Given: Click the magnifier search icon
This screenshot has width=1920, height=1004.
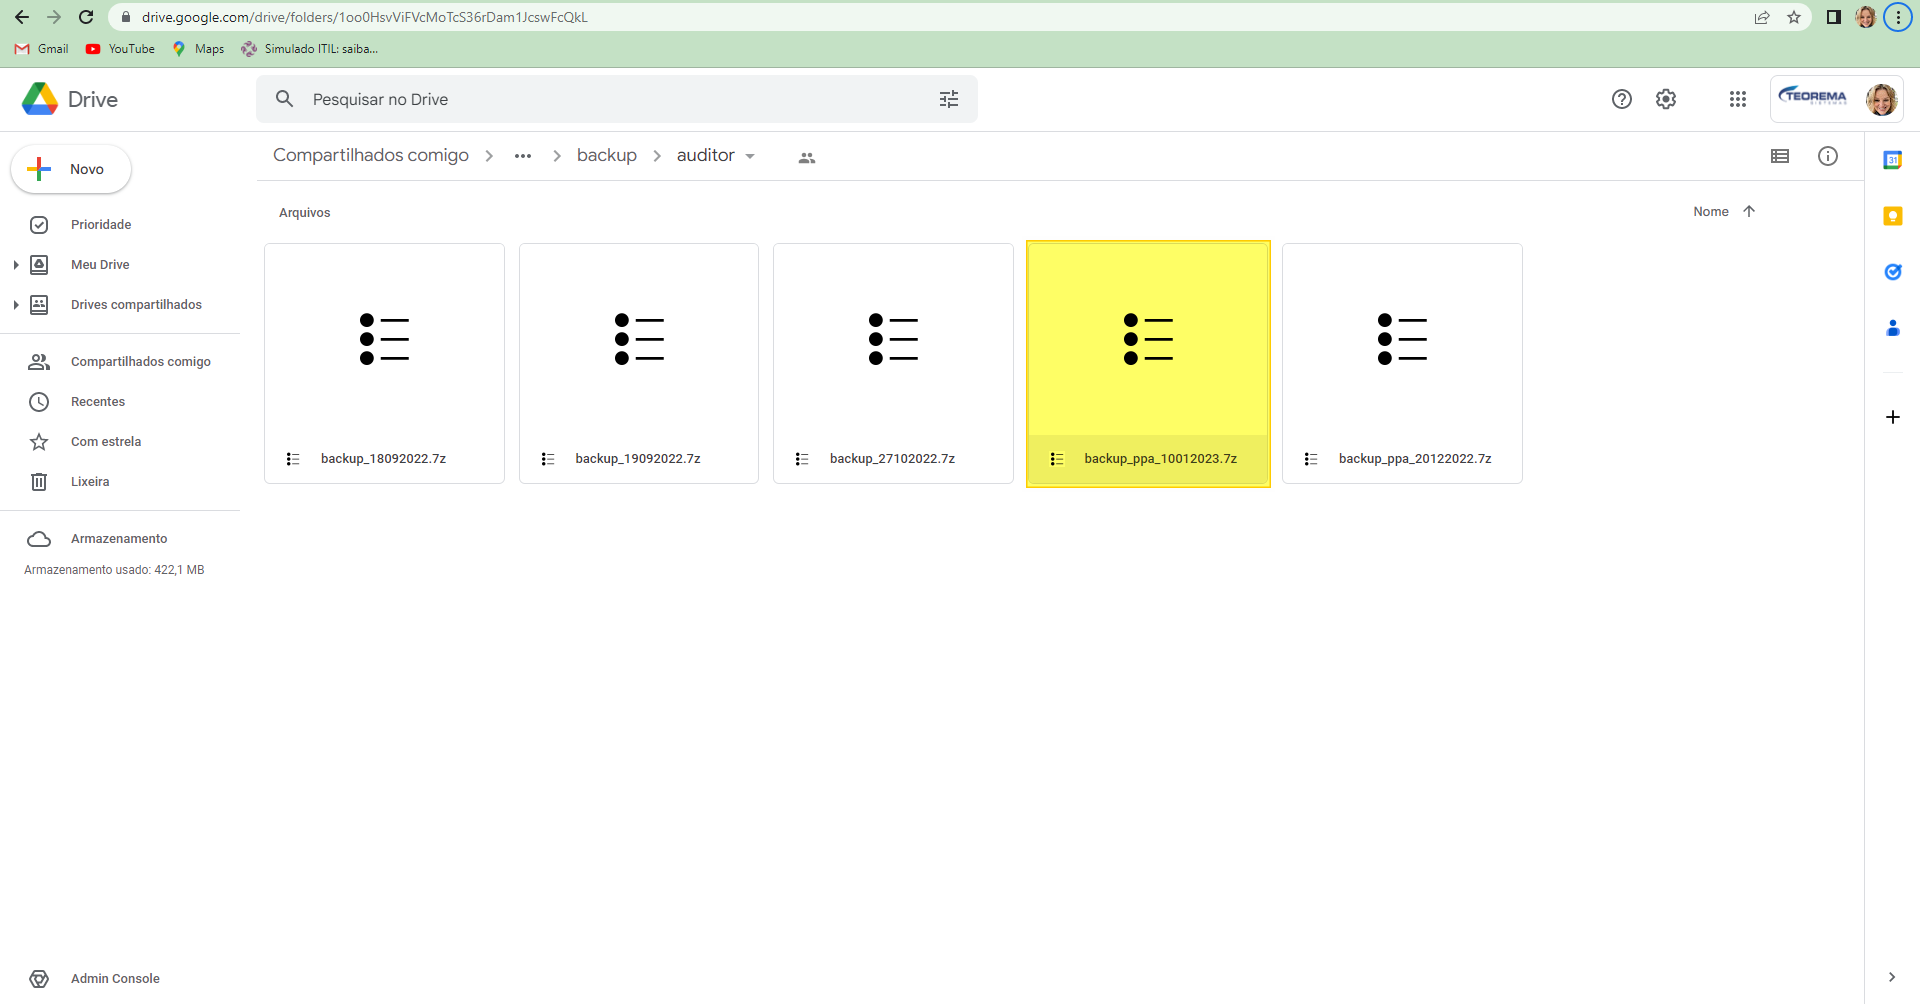Looking at the screenshot, I should coord(284,99).
